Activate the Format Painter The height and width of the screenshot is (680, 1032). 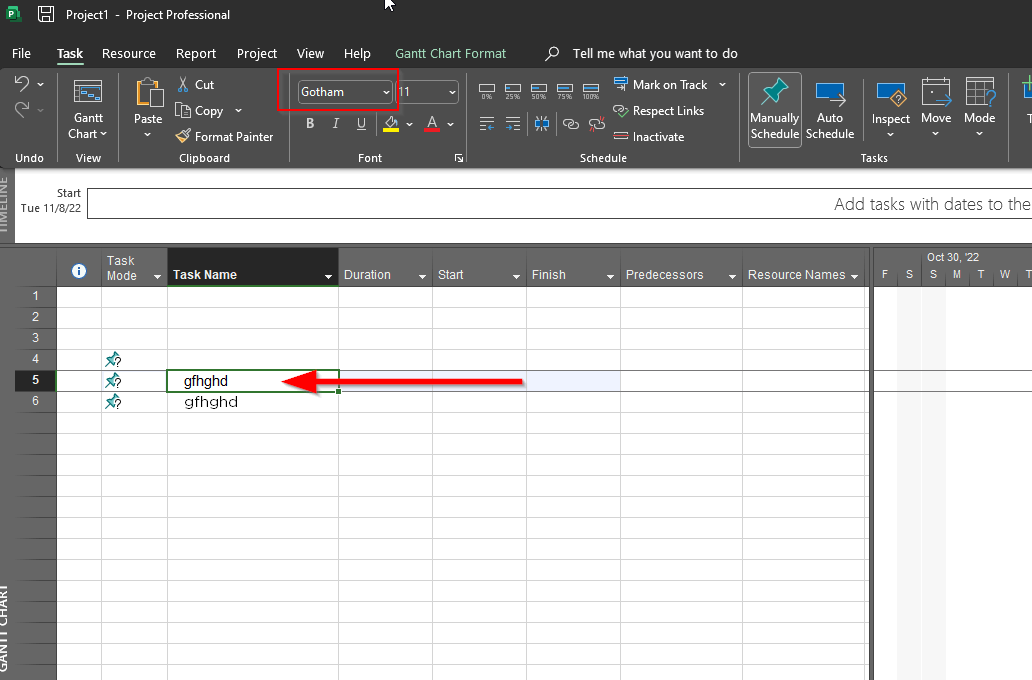[x=224, y=136]
